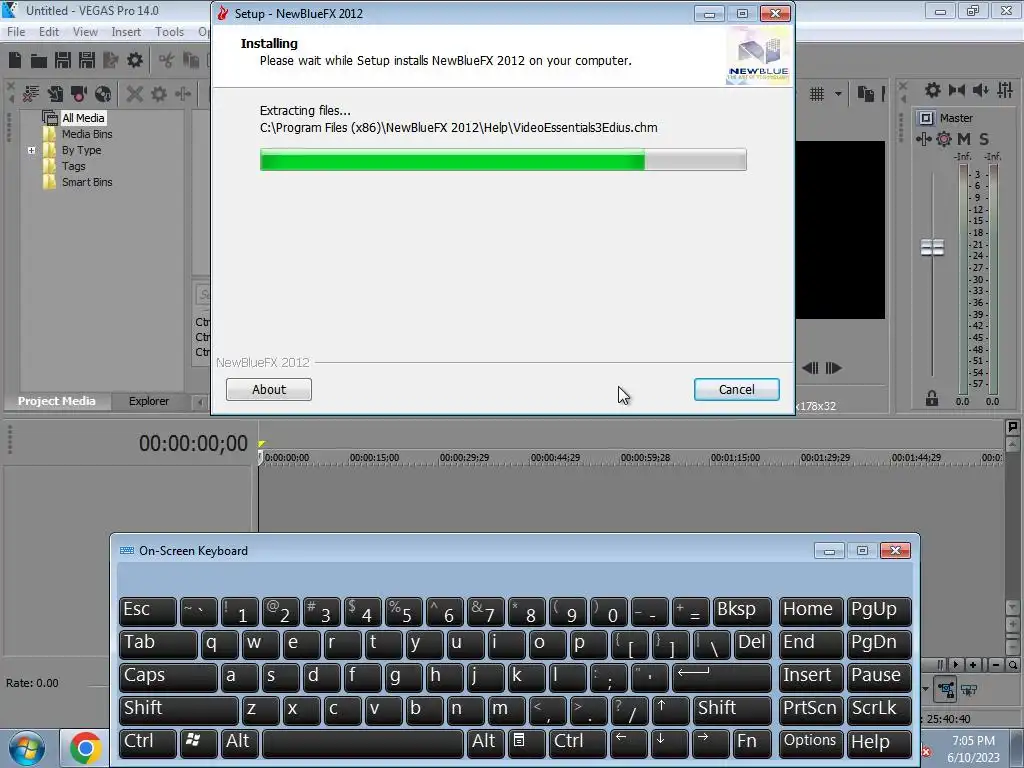Screen dimensions: 1024x768
Task: Expand the By Type tree node
Action: 31,150
